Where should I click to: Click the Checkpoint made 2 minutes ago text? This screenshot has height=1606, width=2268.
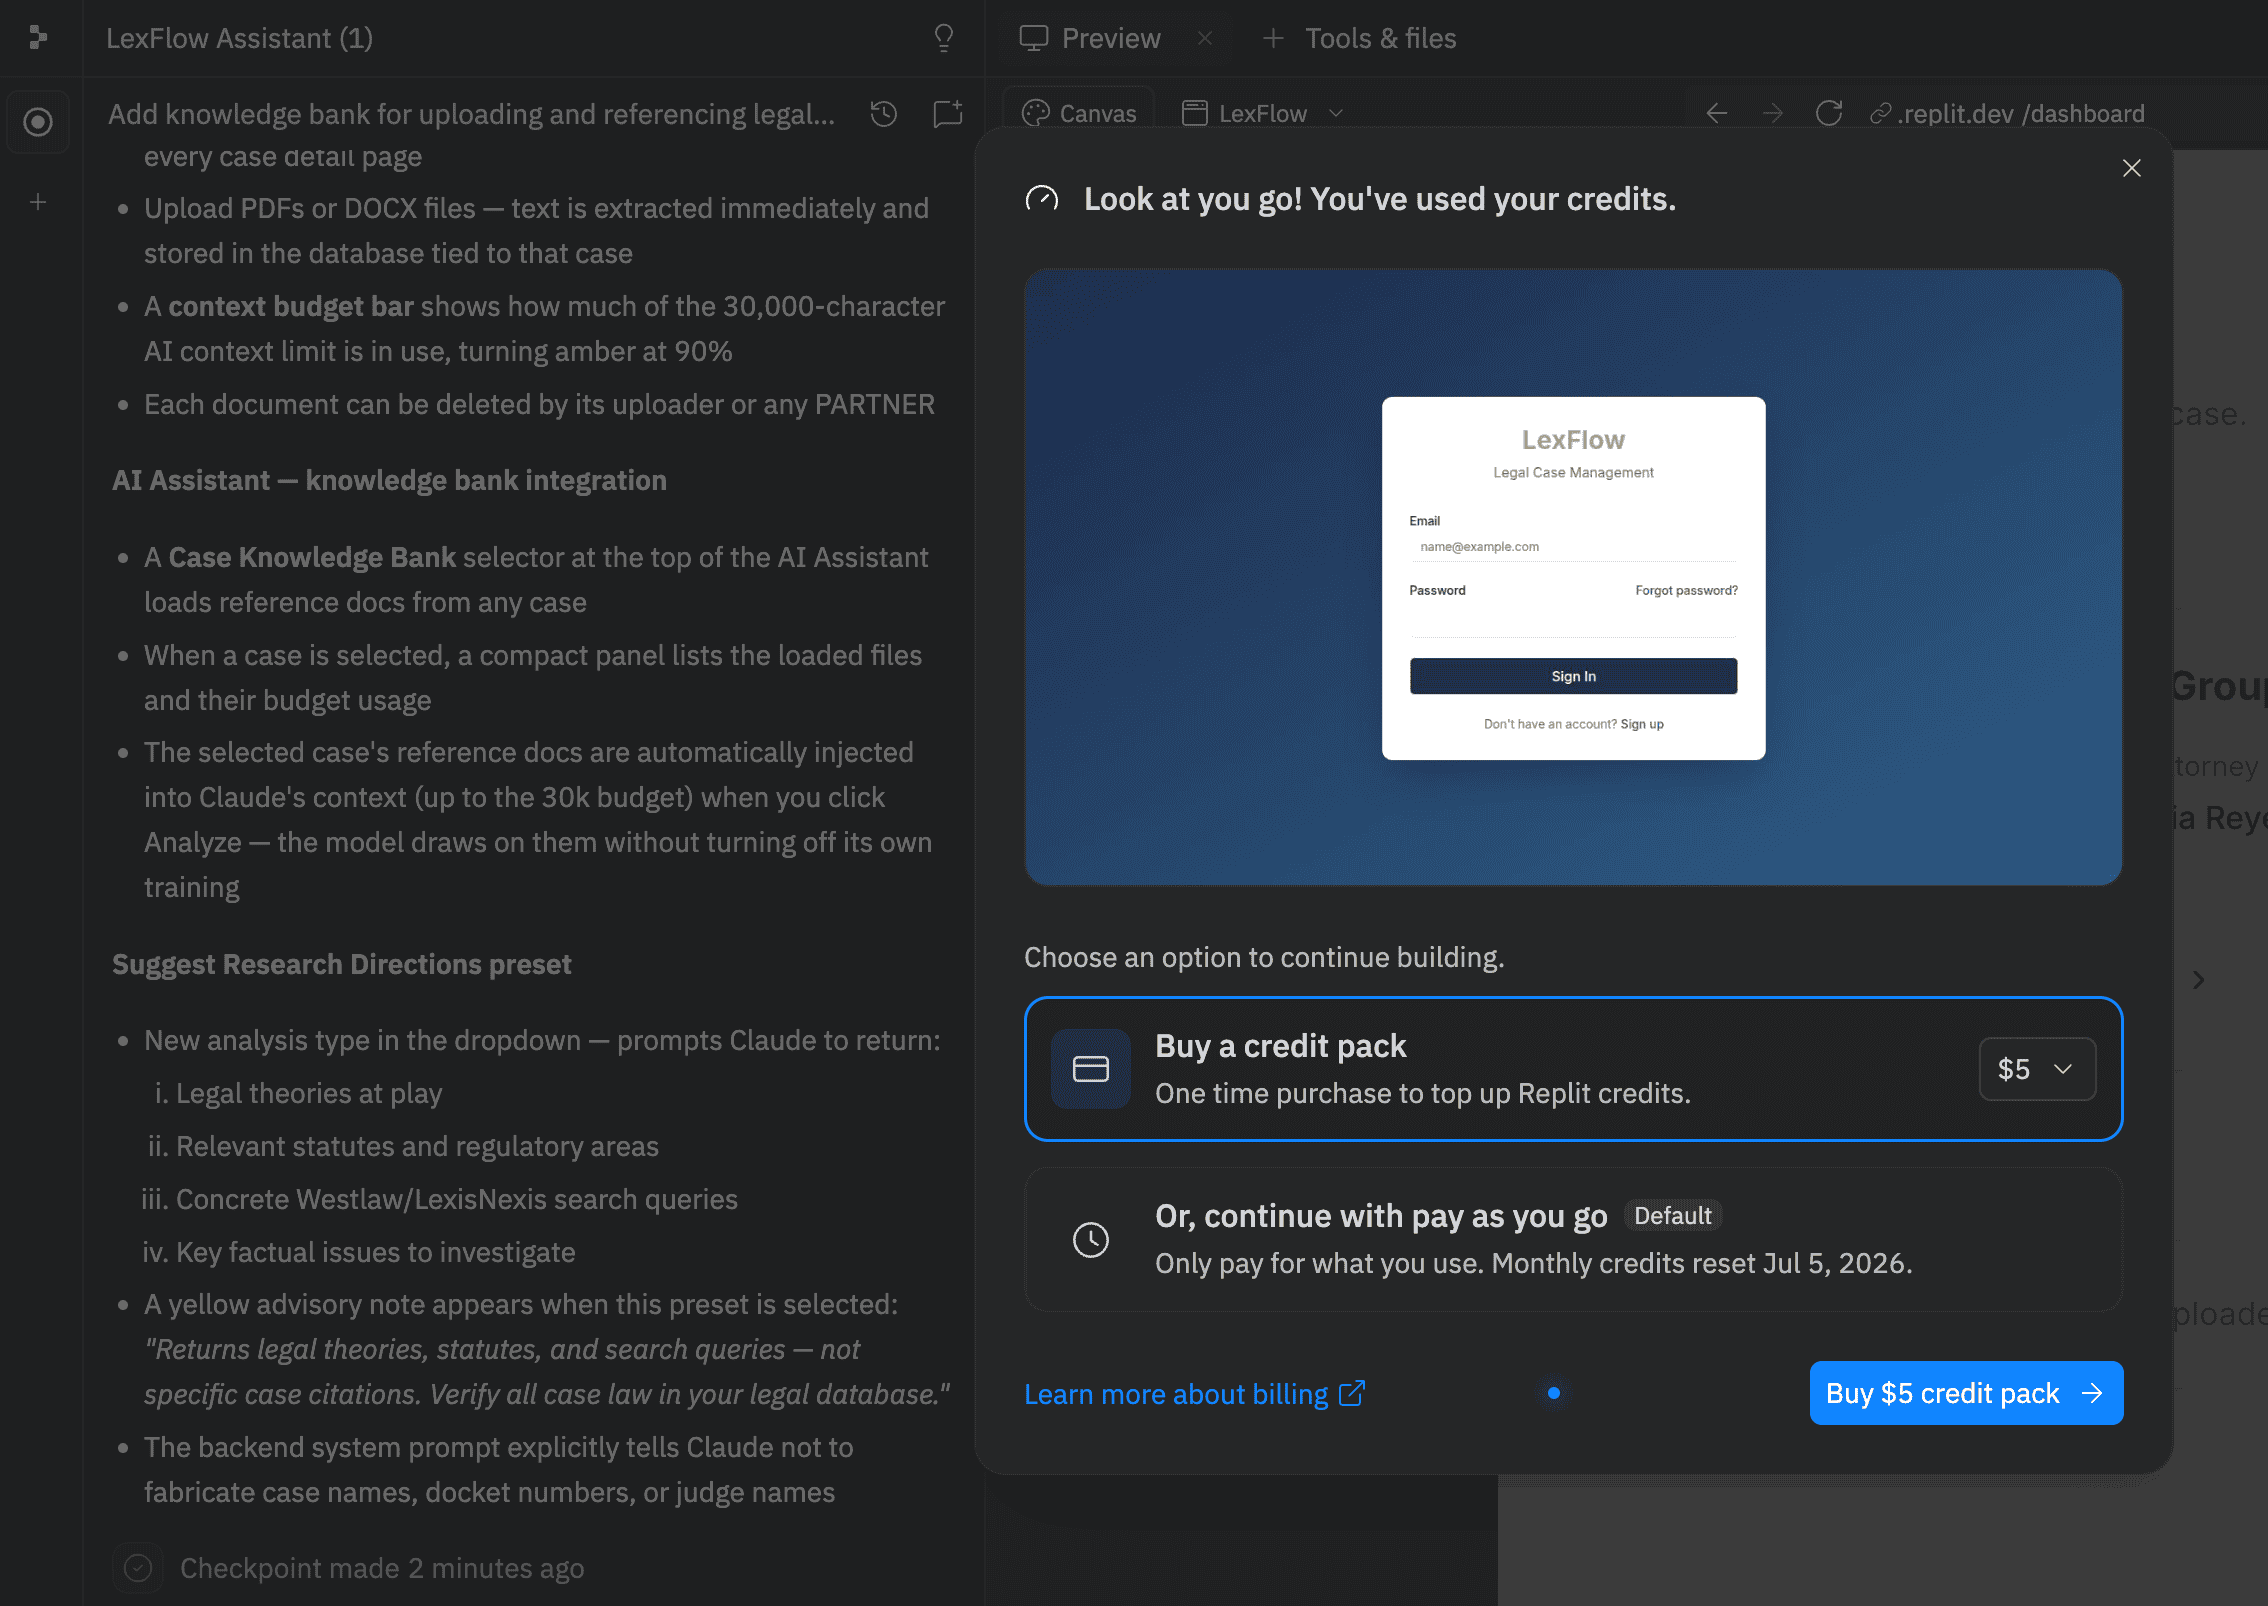pyautogui.click(x=382, y=1568)
